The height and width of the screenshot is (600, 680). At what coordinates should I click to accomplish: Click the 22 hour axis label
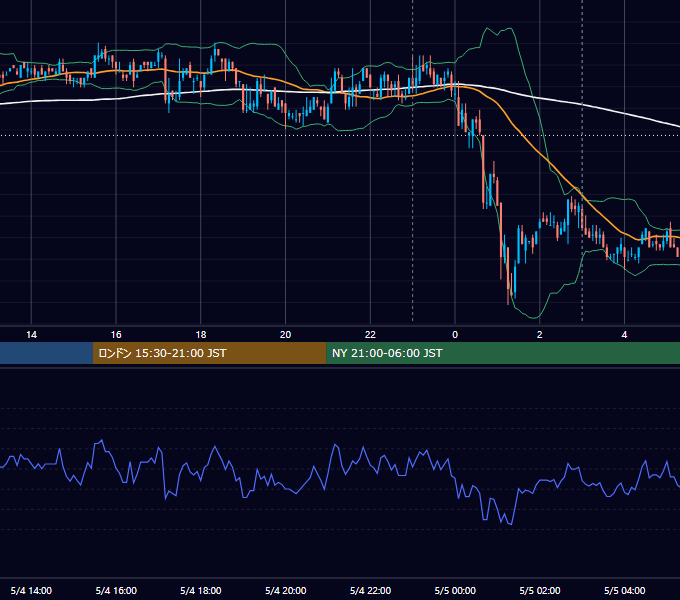coord(370,335)
